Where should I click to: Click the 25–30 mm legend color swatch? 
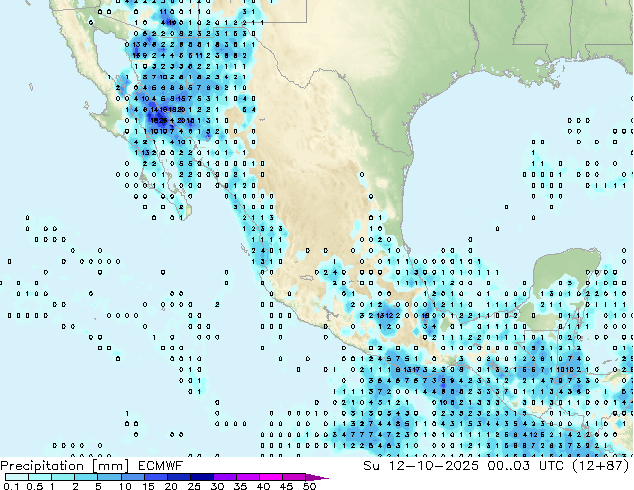pyautogui.click(x=202, y=477)
